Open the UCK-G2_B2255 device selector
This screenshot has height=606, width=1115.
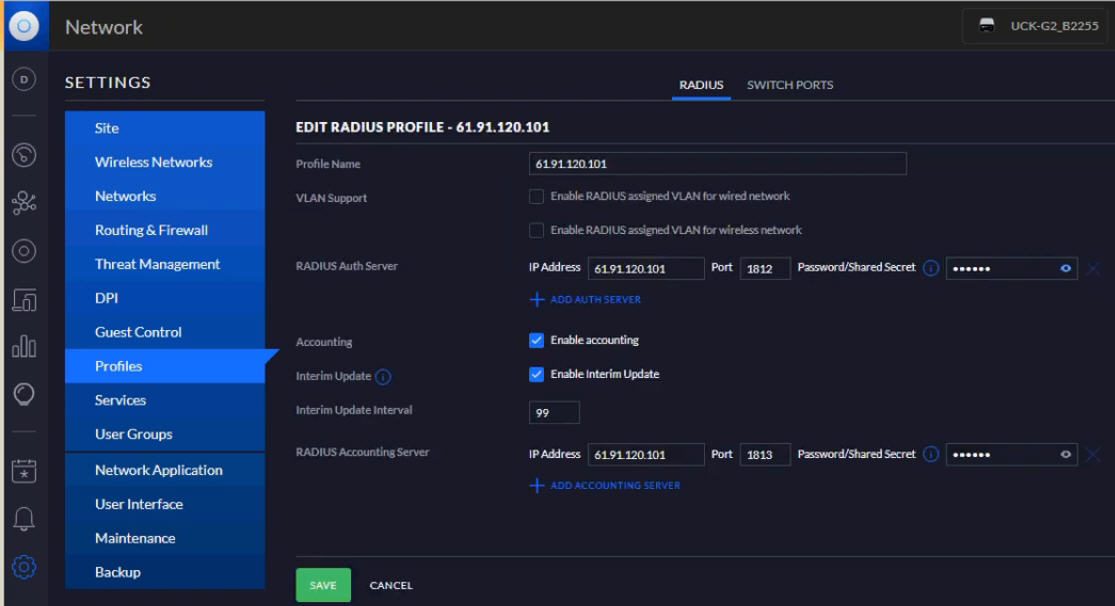1034,27
